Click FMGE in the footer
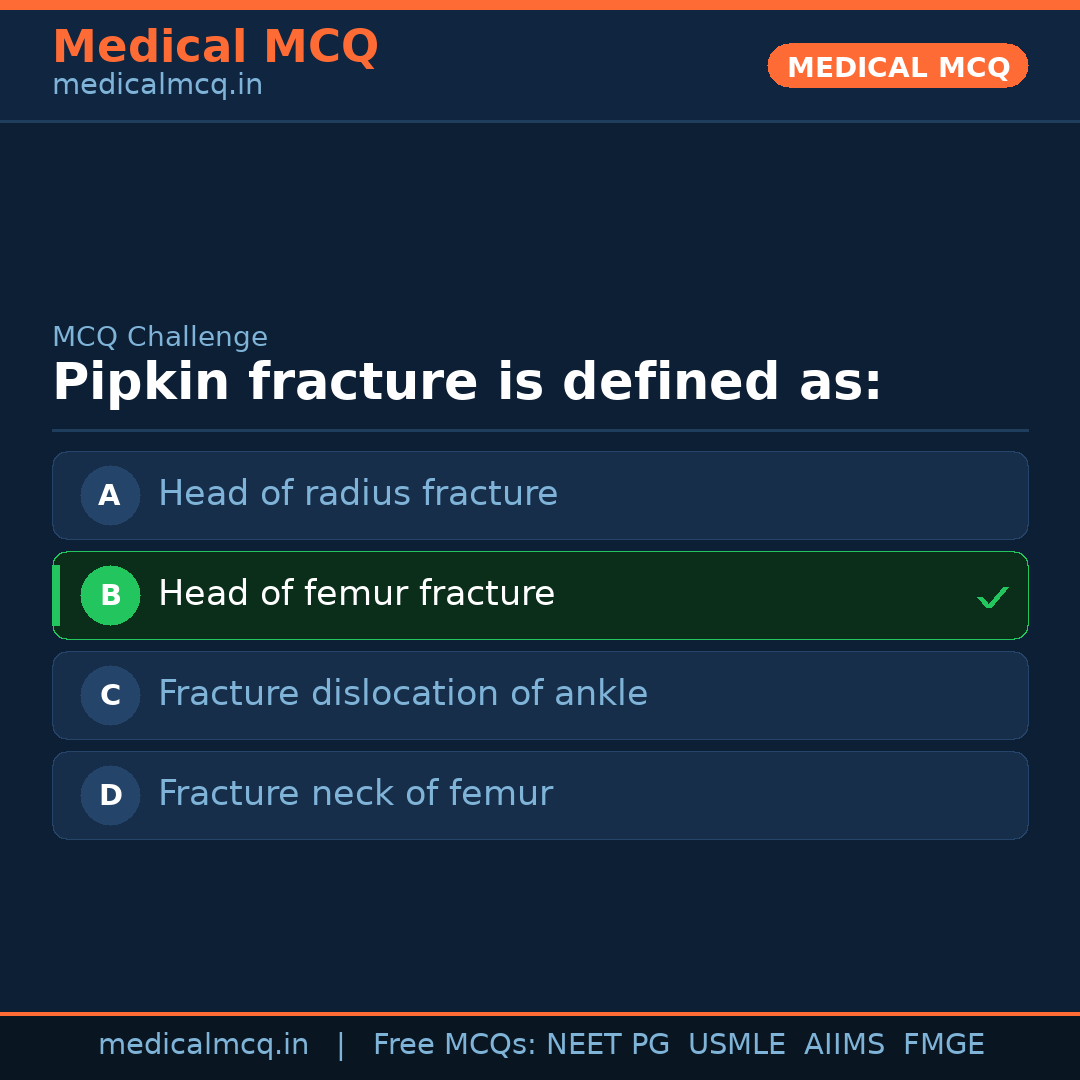1080x1080 pixels. [x=943, y=1045]
